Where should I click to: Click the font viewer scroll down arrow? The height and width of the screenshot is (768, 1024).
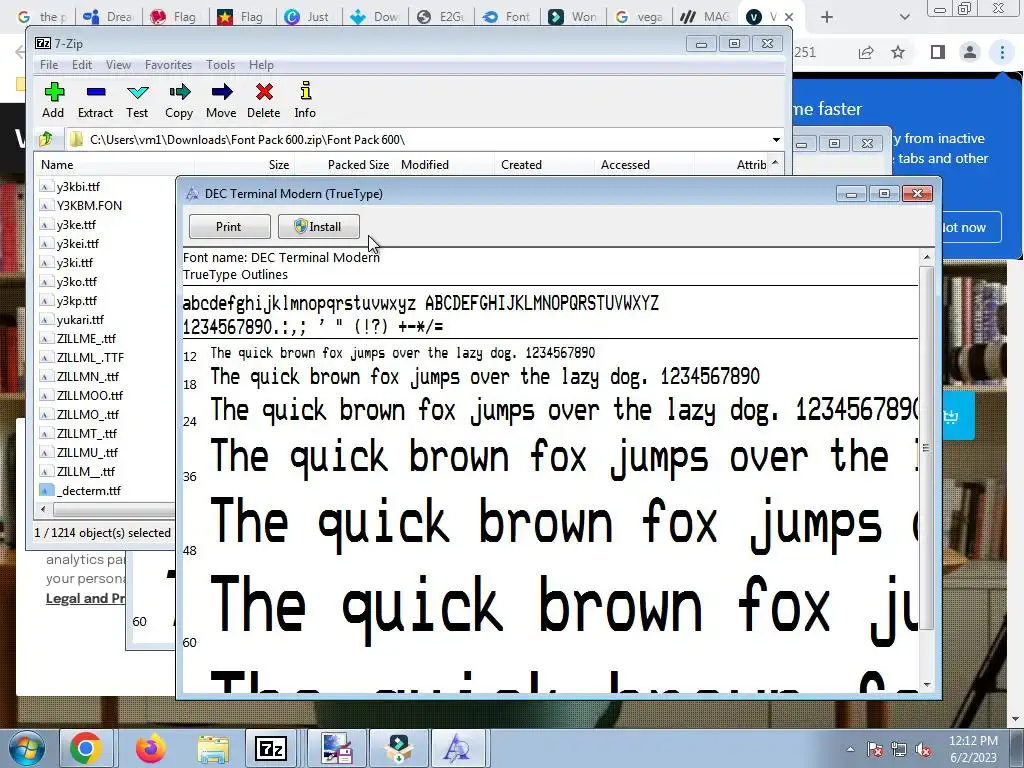click(x=926, y=684)
